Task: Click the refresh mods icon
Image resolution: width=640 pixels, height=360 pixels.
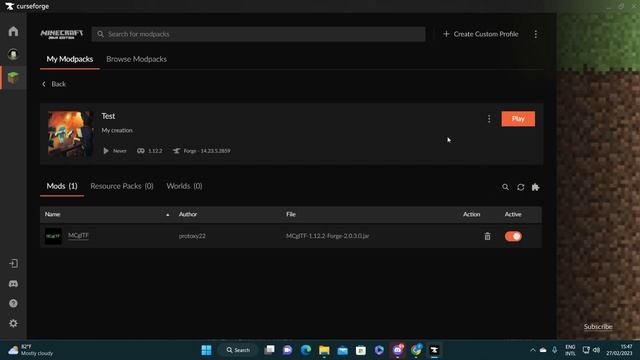Action: point(520,187)
